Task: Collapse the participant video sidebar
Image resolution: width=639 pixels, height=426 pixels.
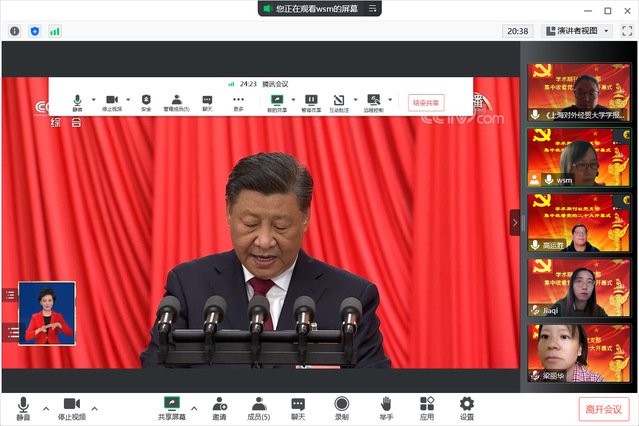Action: [515, 222]
